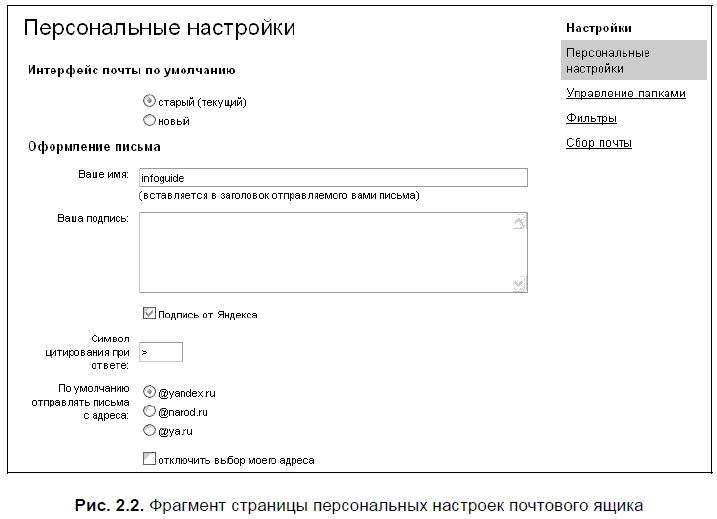Open Персональные настройки in the sidebar
Viewport: 717px width, 519px height.
(x=607, y=60)
